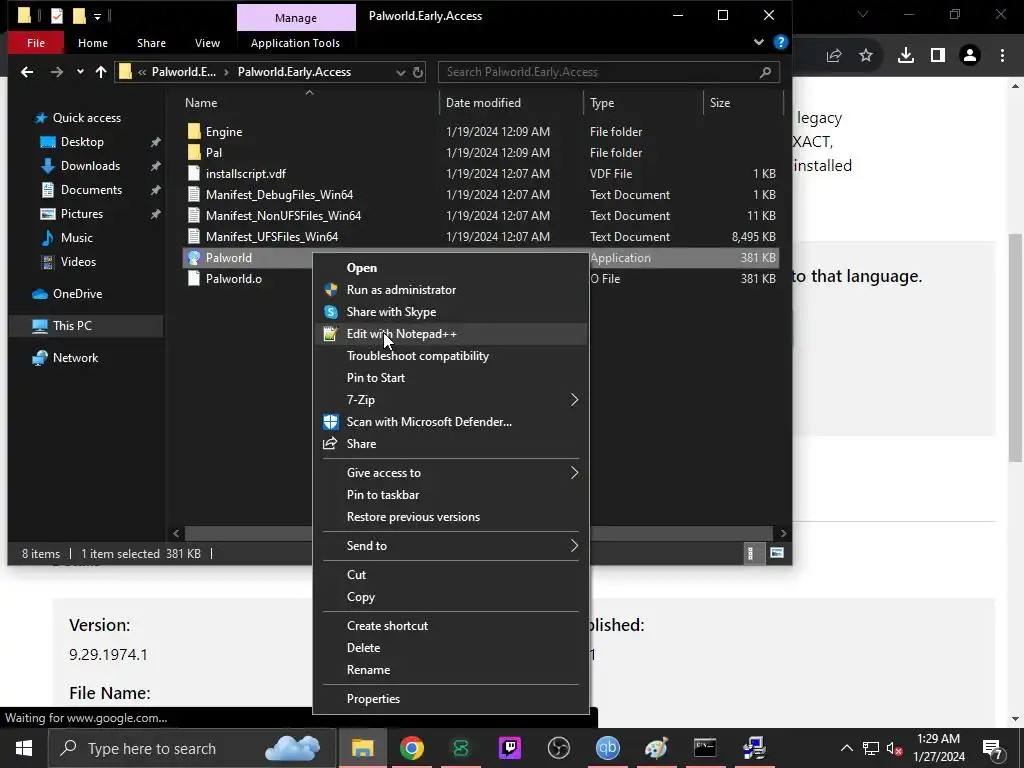The width and height of the screenshot is (1024, 768).
Task: Click the Skype icon in context menu
Action: [x=331, y=312]
